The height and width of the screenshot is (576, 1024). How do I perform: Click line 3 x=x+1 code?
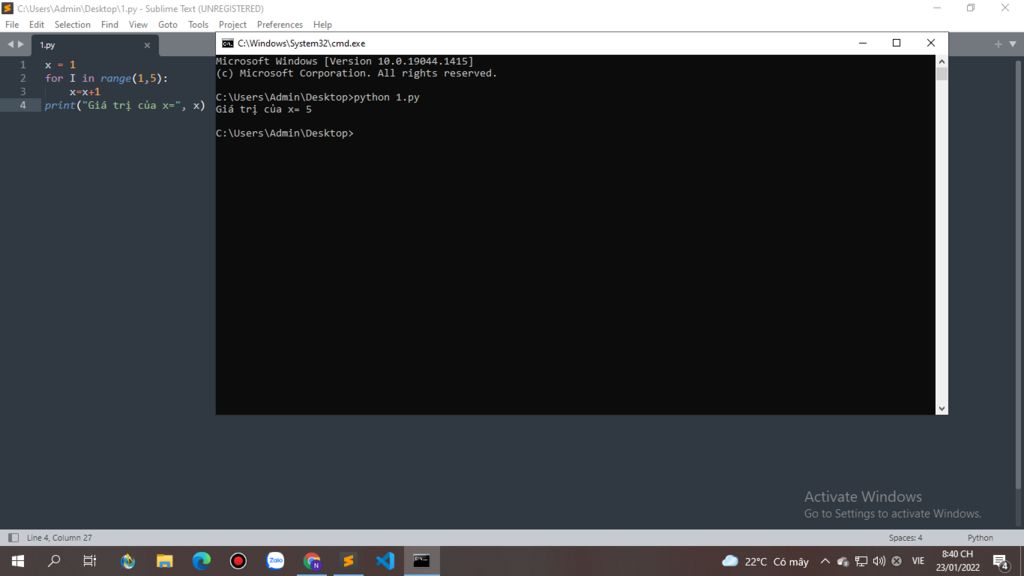point(85,92)
